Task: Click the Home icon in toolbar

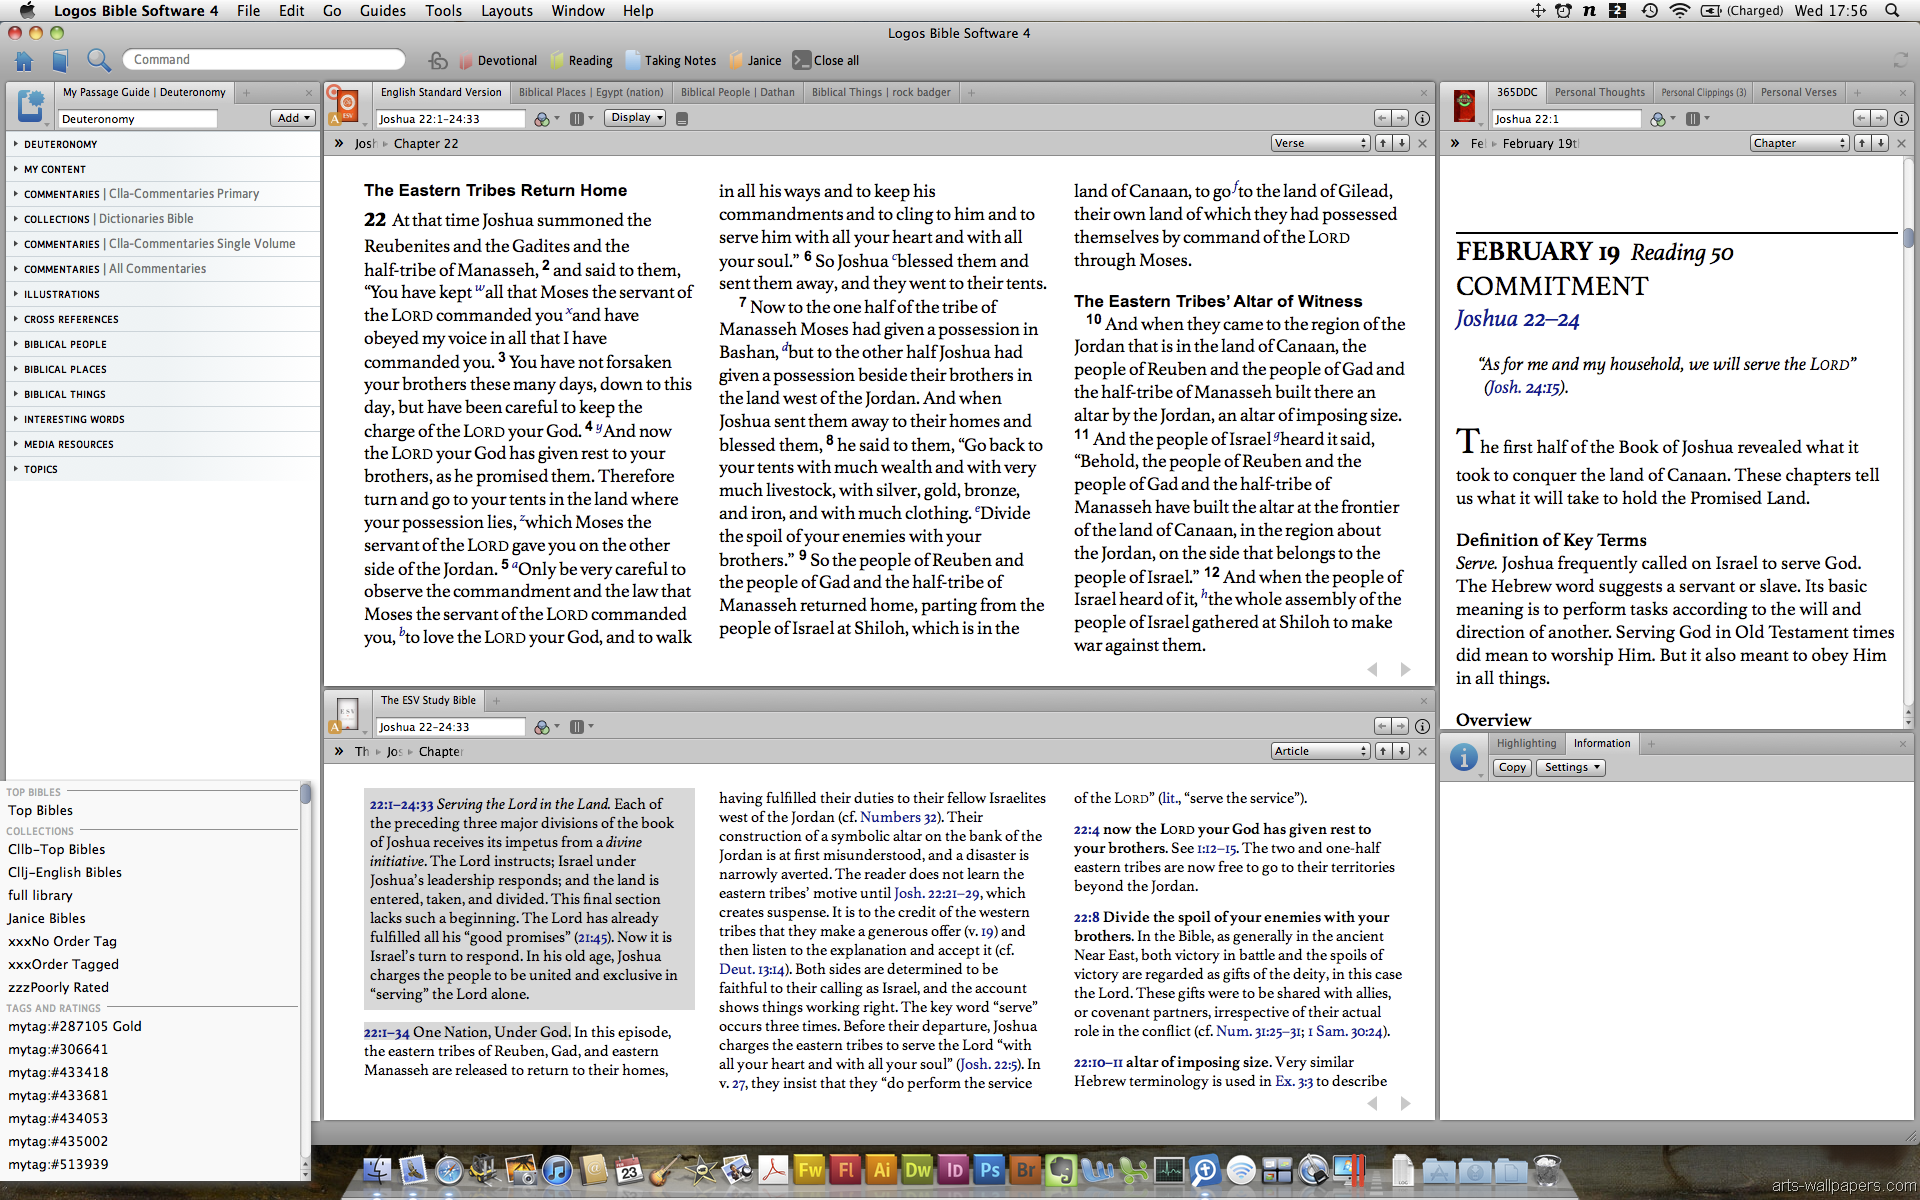Action: coord(24,61)
